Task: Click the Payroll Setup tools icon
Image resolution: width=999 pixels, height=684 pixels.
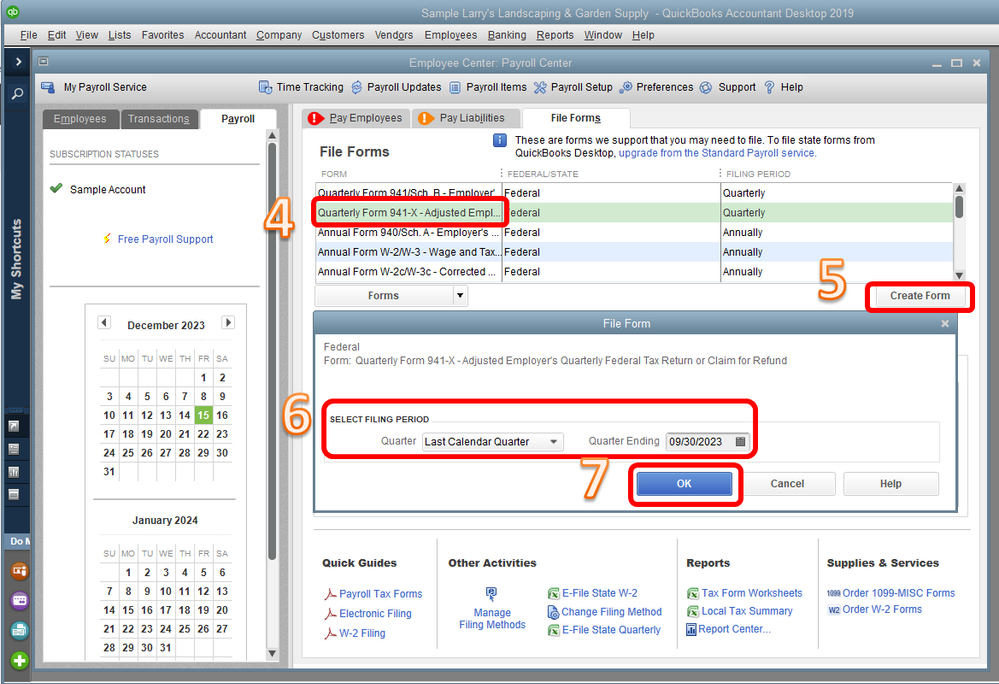Action: (x=540, y=87)
